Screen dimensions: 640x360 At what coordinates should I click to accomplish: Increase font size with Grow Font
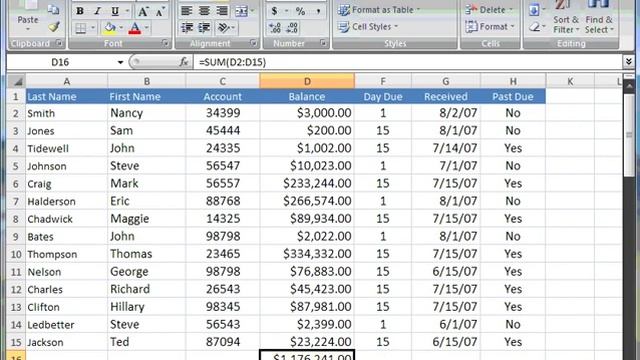click(143, 11)
